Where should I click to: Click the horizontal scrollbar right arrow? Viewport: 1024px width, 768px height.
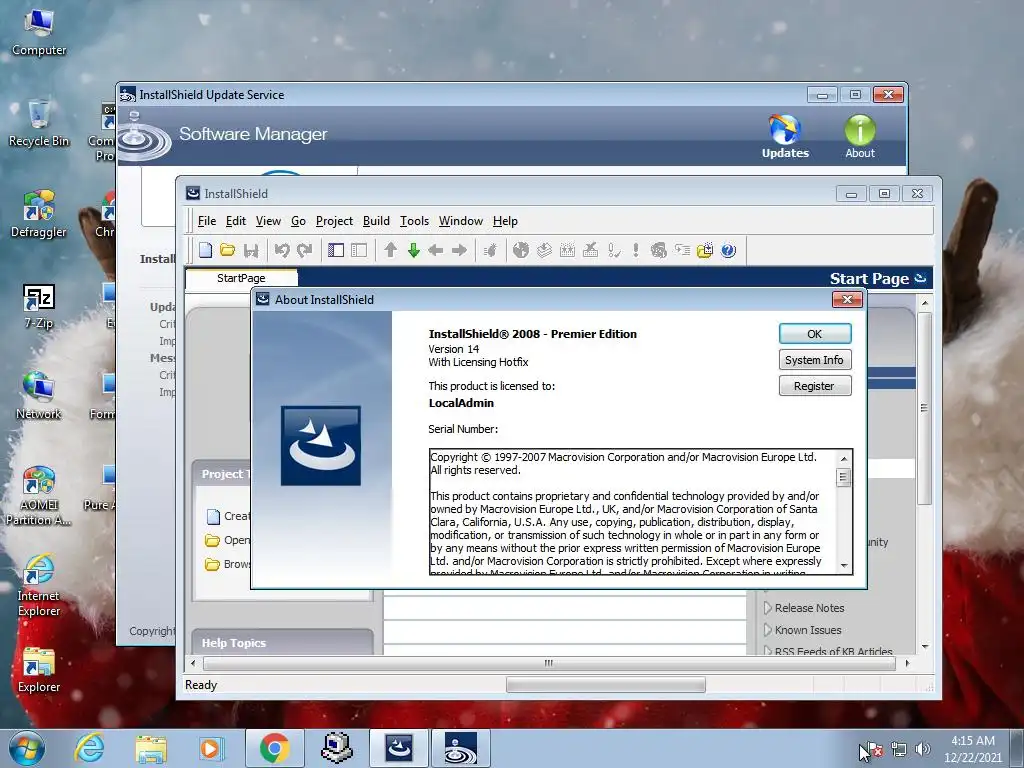pyautogui.click(x=907, y=664)
